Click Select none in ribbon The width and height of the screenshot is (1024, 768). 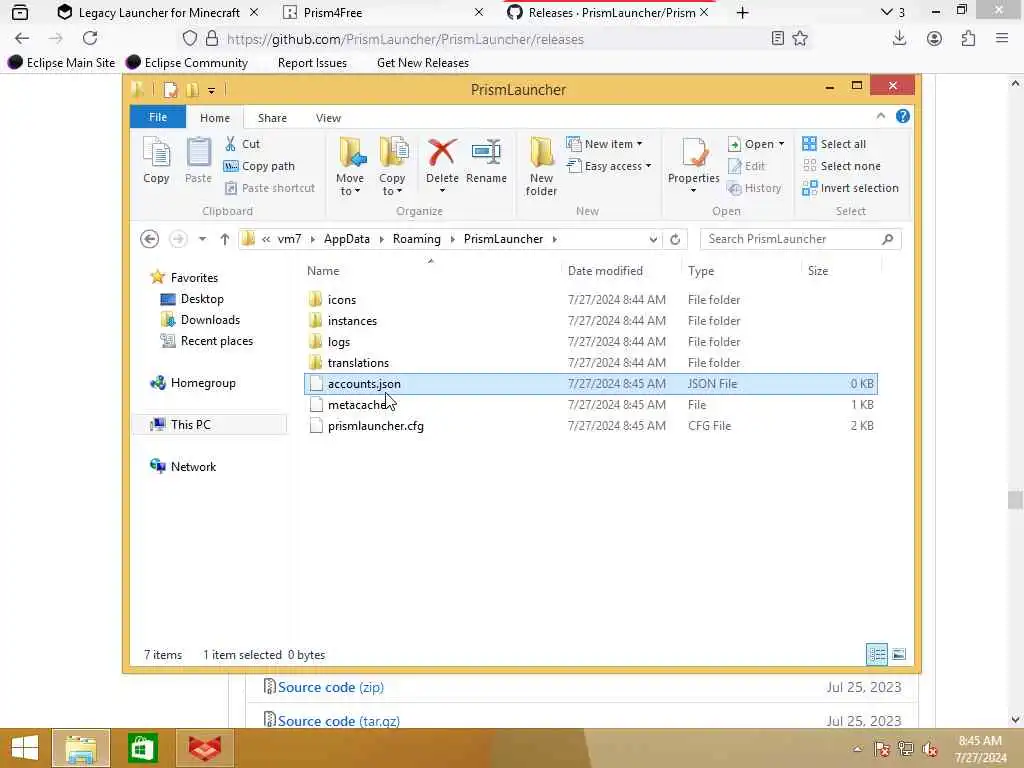click(841, 166)
